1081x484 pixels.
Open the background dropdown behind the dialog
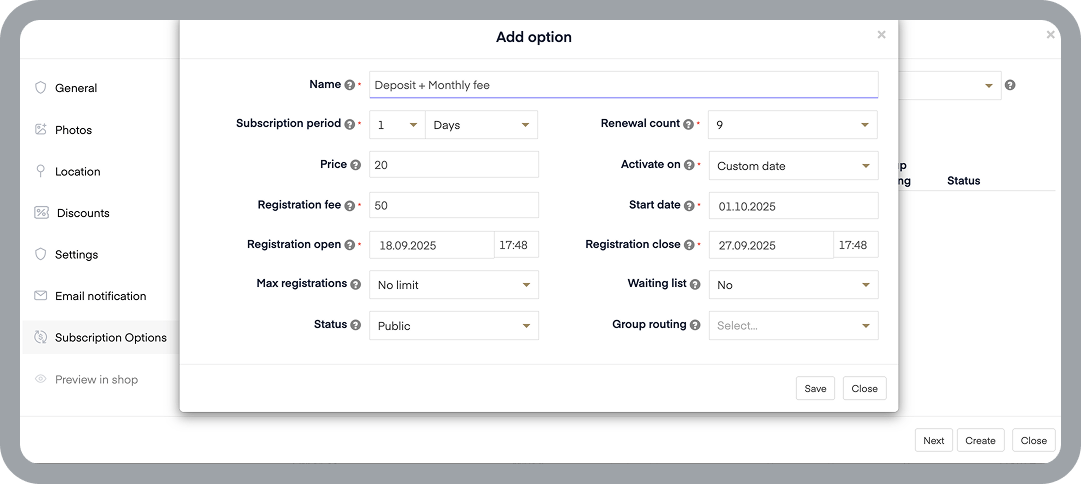[x=950, y=85]
